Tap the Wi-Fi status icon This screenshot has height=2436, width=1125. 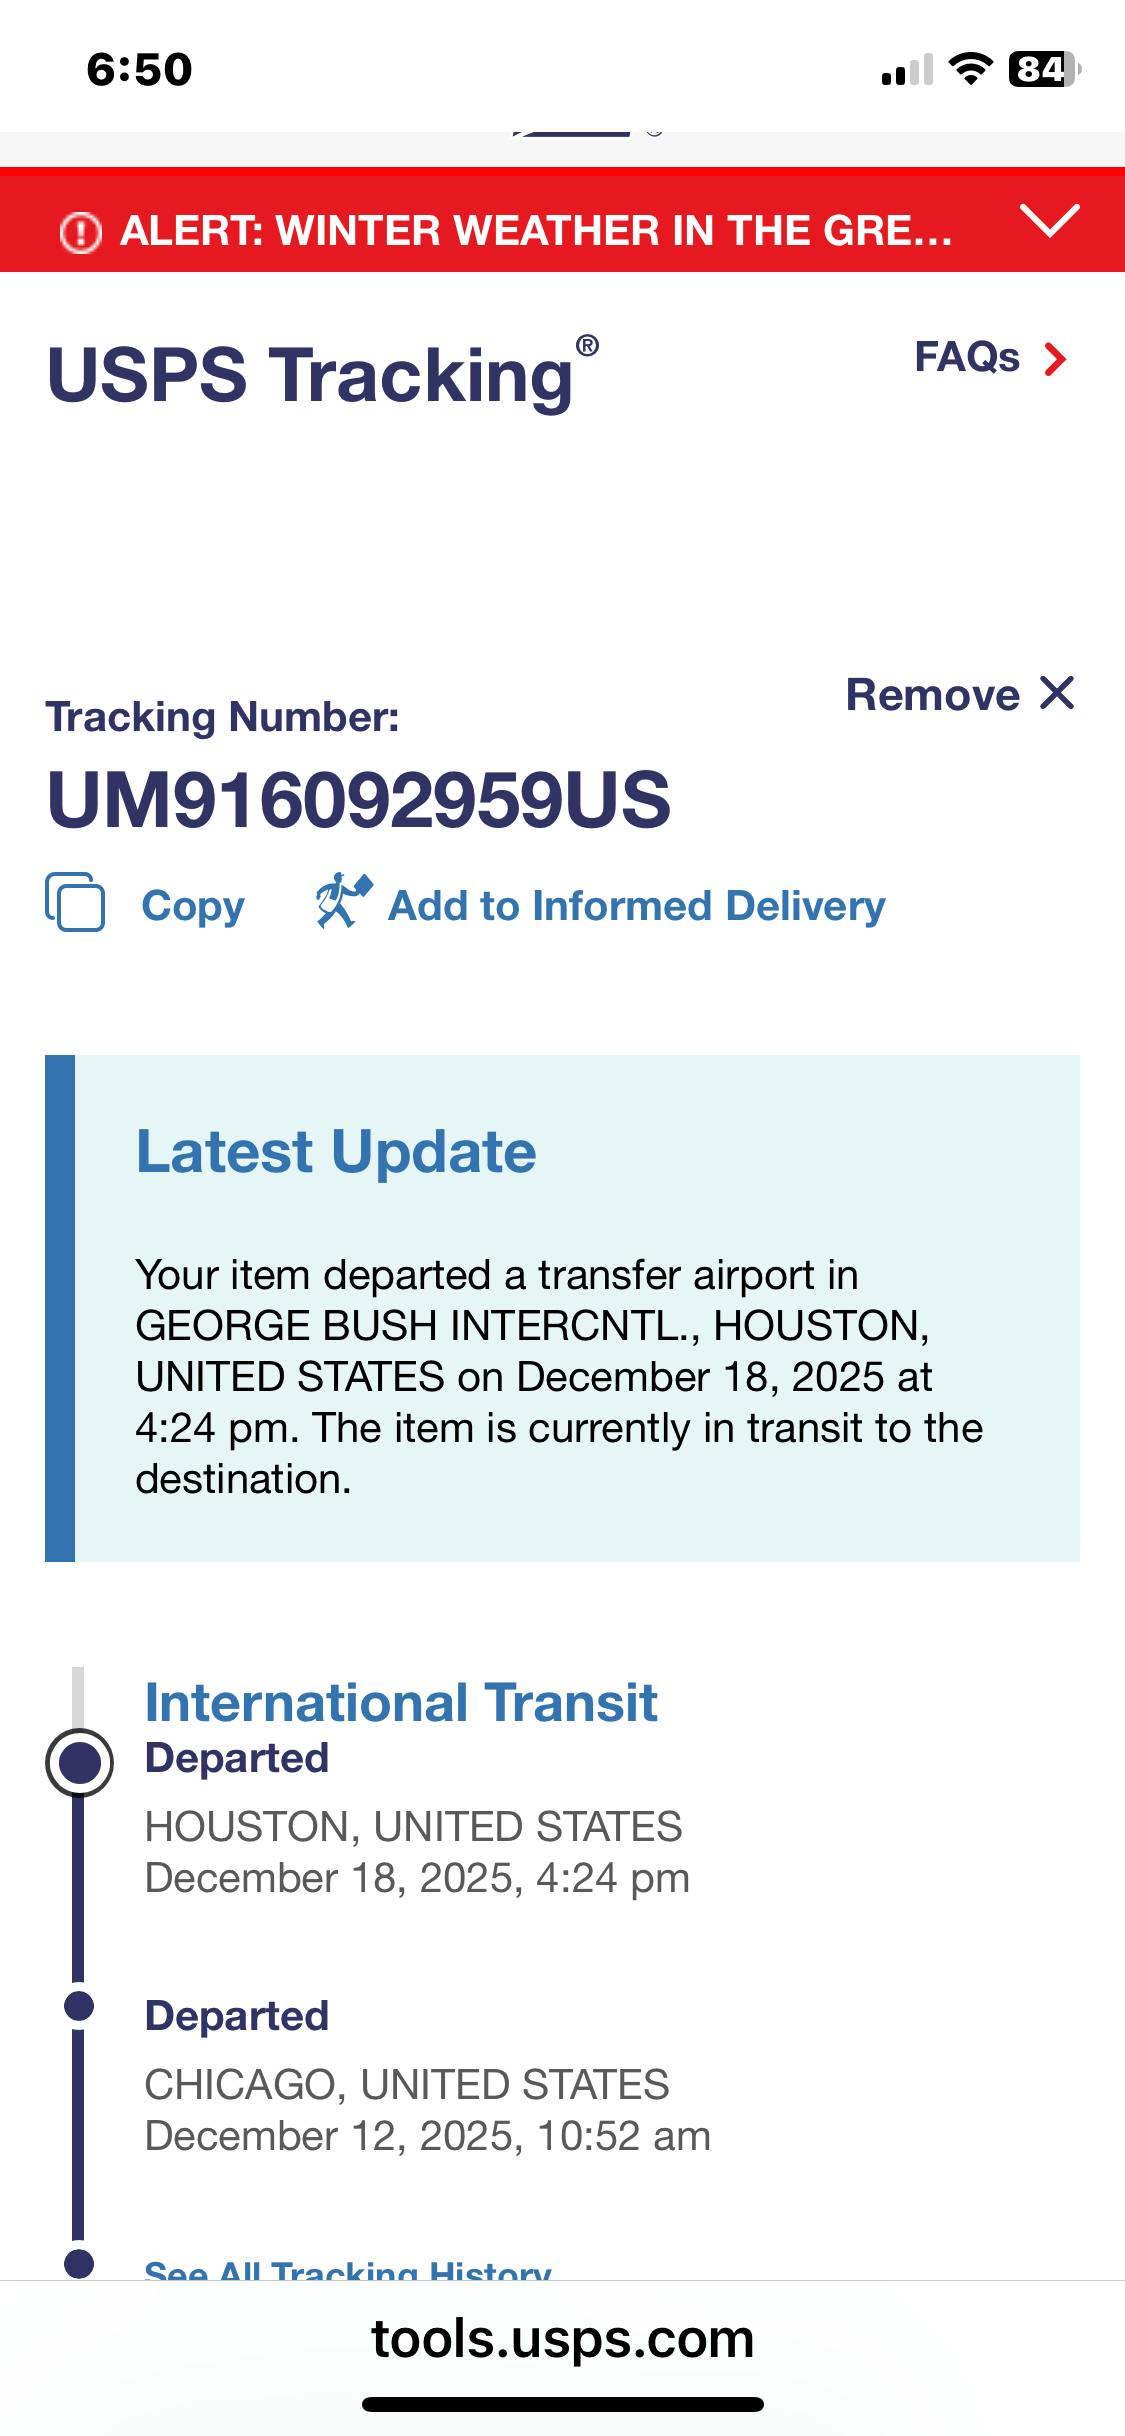[x=969, y=69]
